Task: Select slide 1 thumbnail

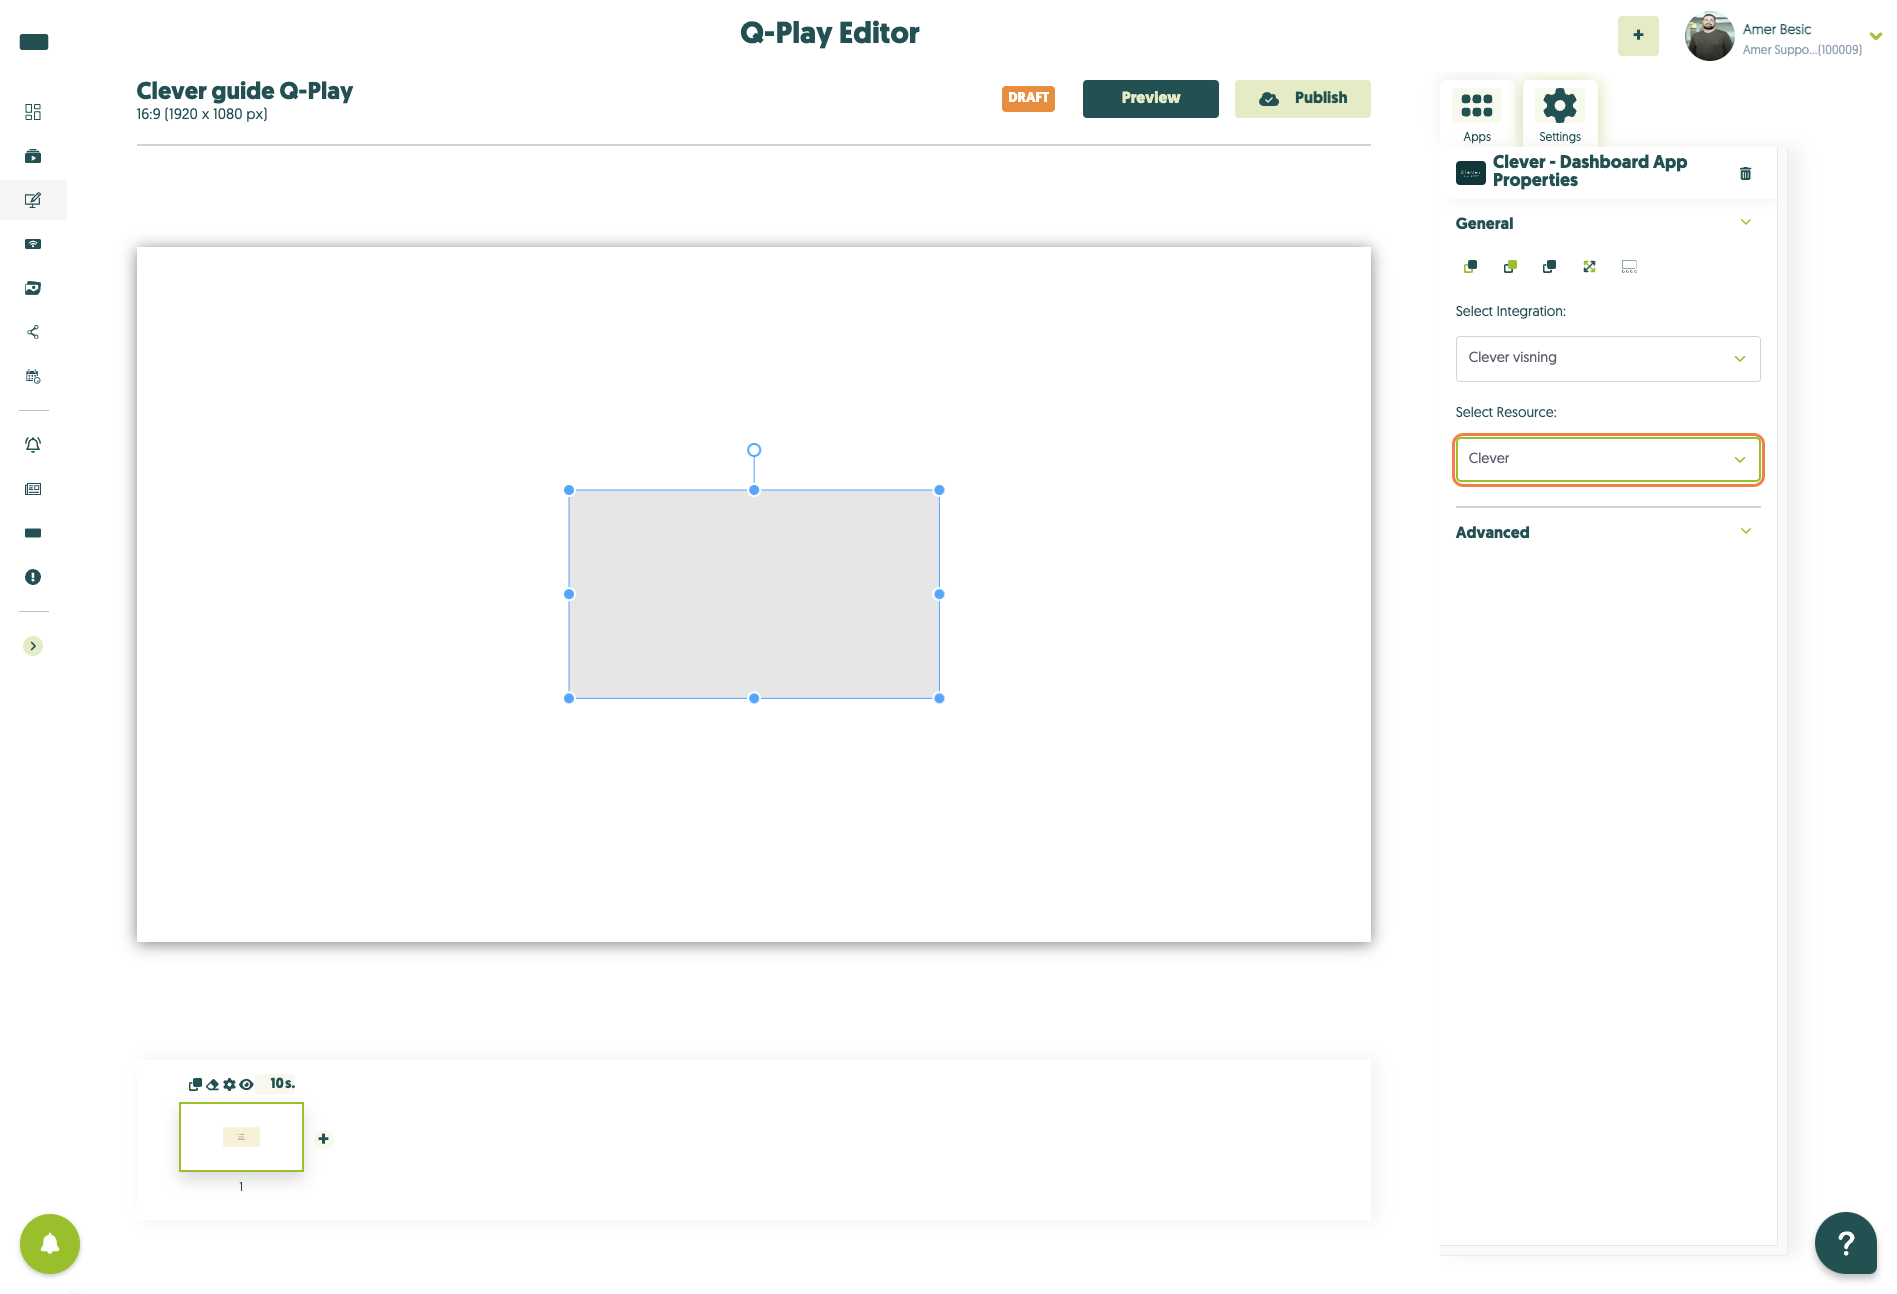Action: click(x=241, y=1137)
